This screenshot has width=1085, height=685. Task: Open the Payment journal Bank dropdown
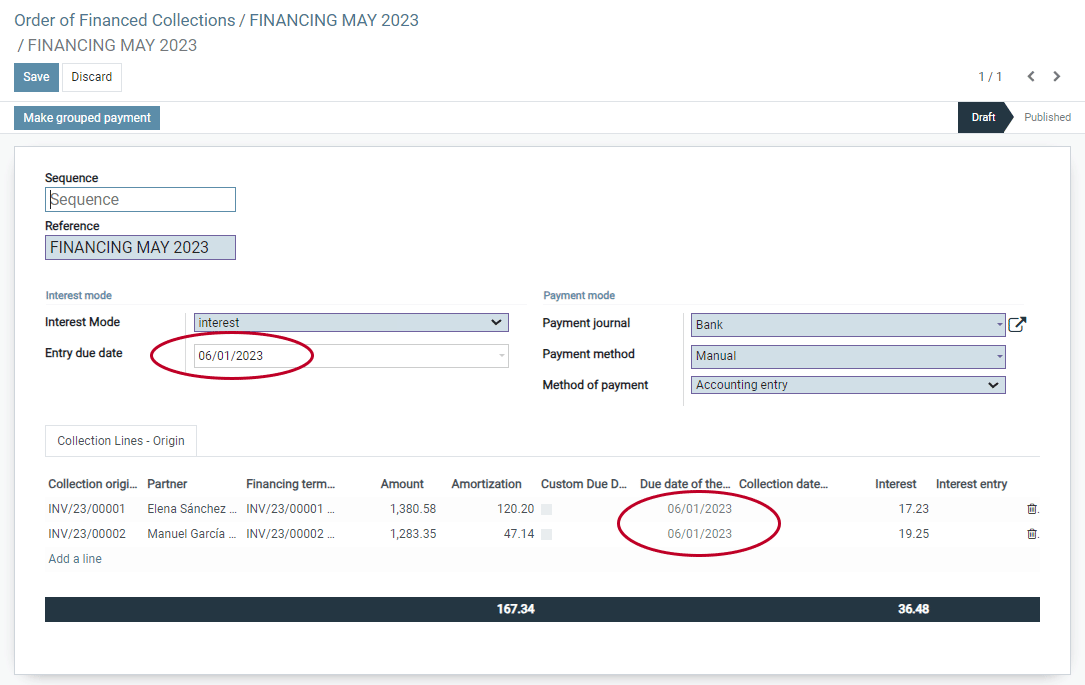coord(847,325)
